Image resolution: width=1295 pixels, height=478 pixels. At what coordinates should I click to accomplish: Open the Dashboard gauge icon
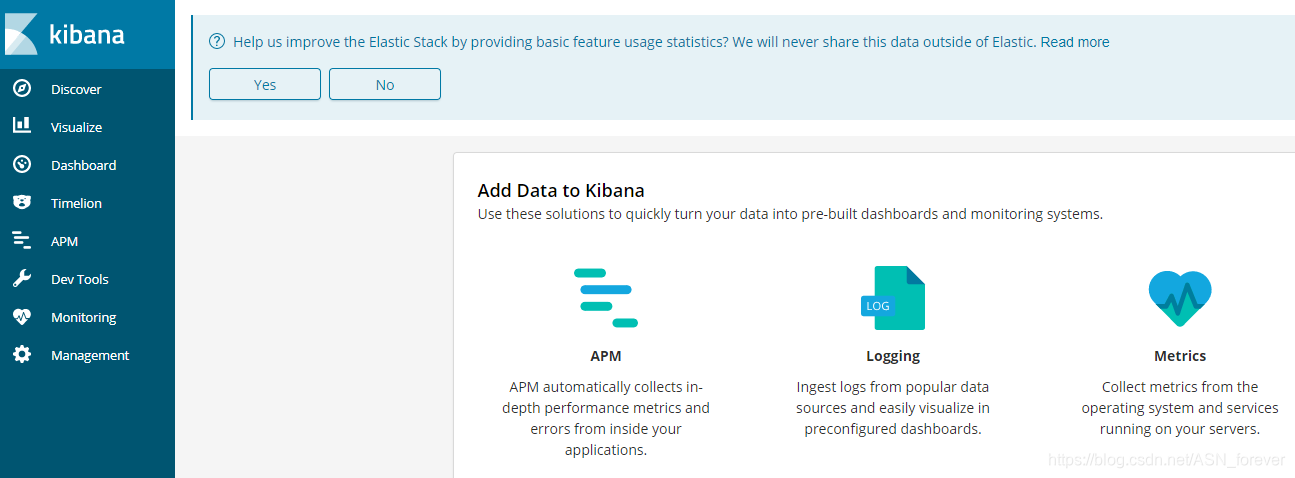tap(22, 164)
